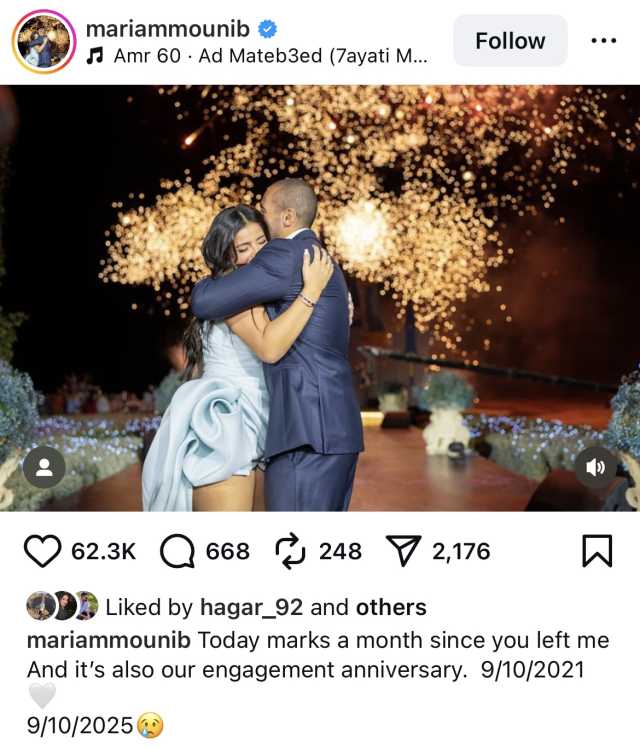Save the post with the bookmark icon
The width and height of the screenshot is (640, 748).
pos(597,551)
